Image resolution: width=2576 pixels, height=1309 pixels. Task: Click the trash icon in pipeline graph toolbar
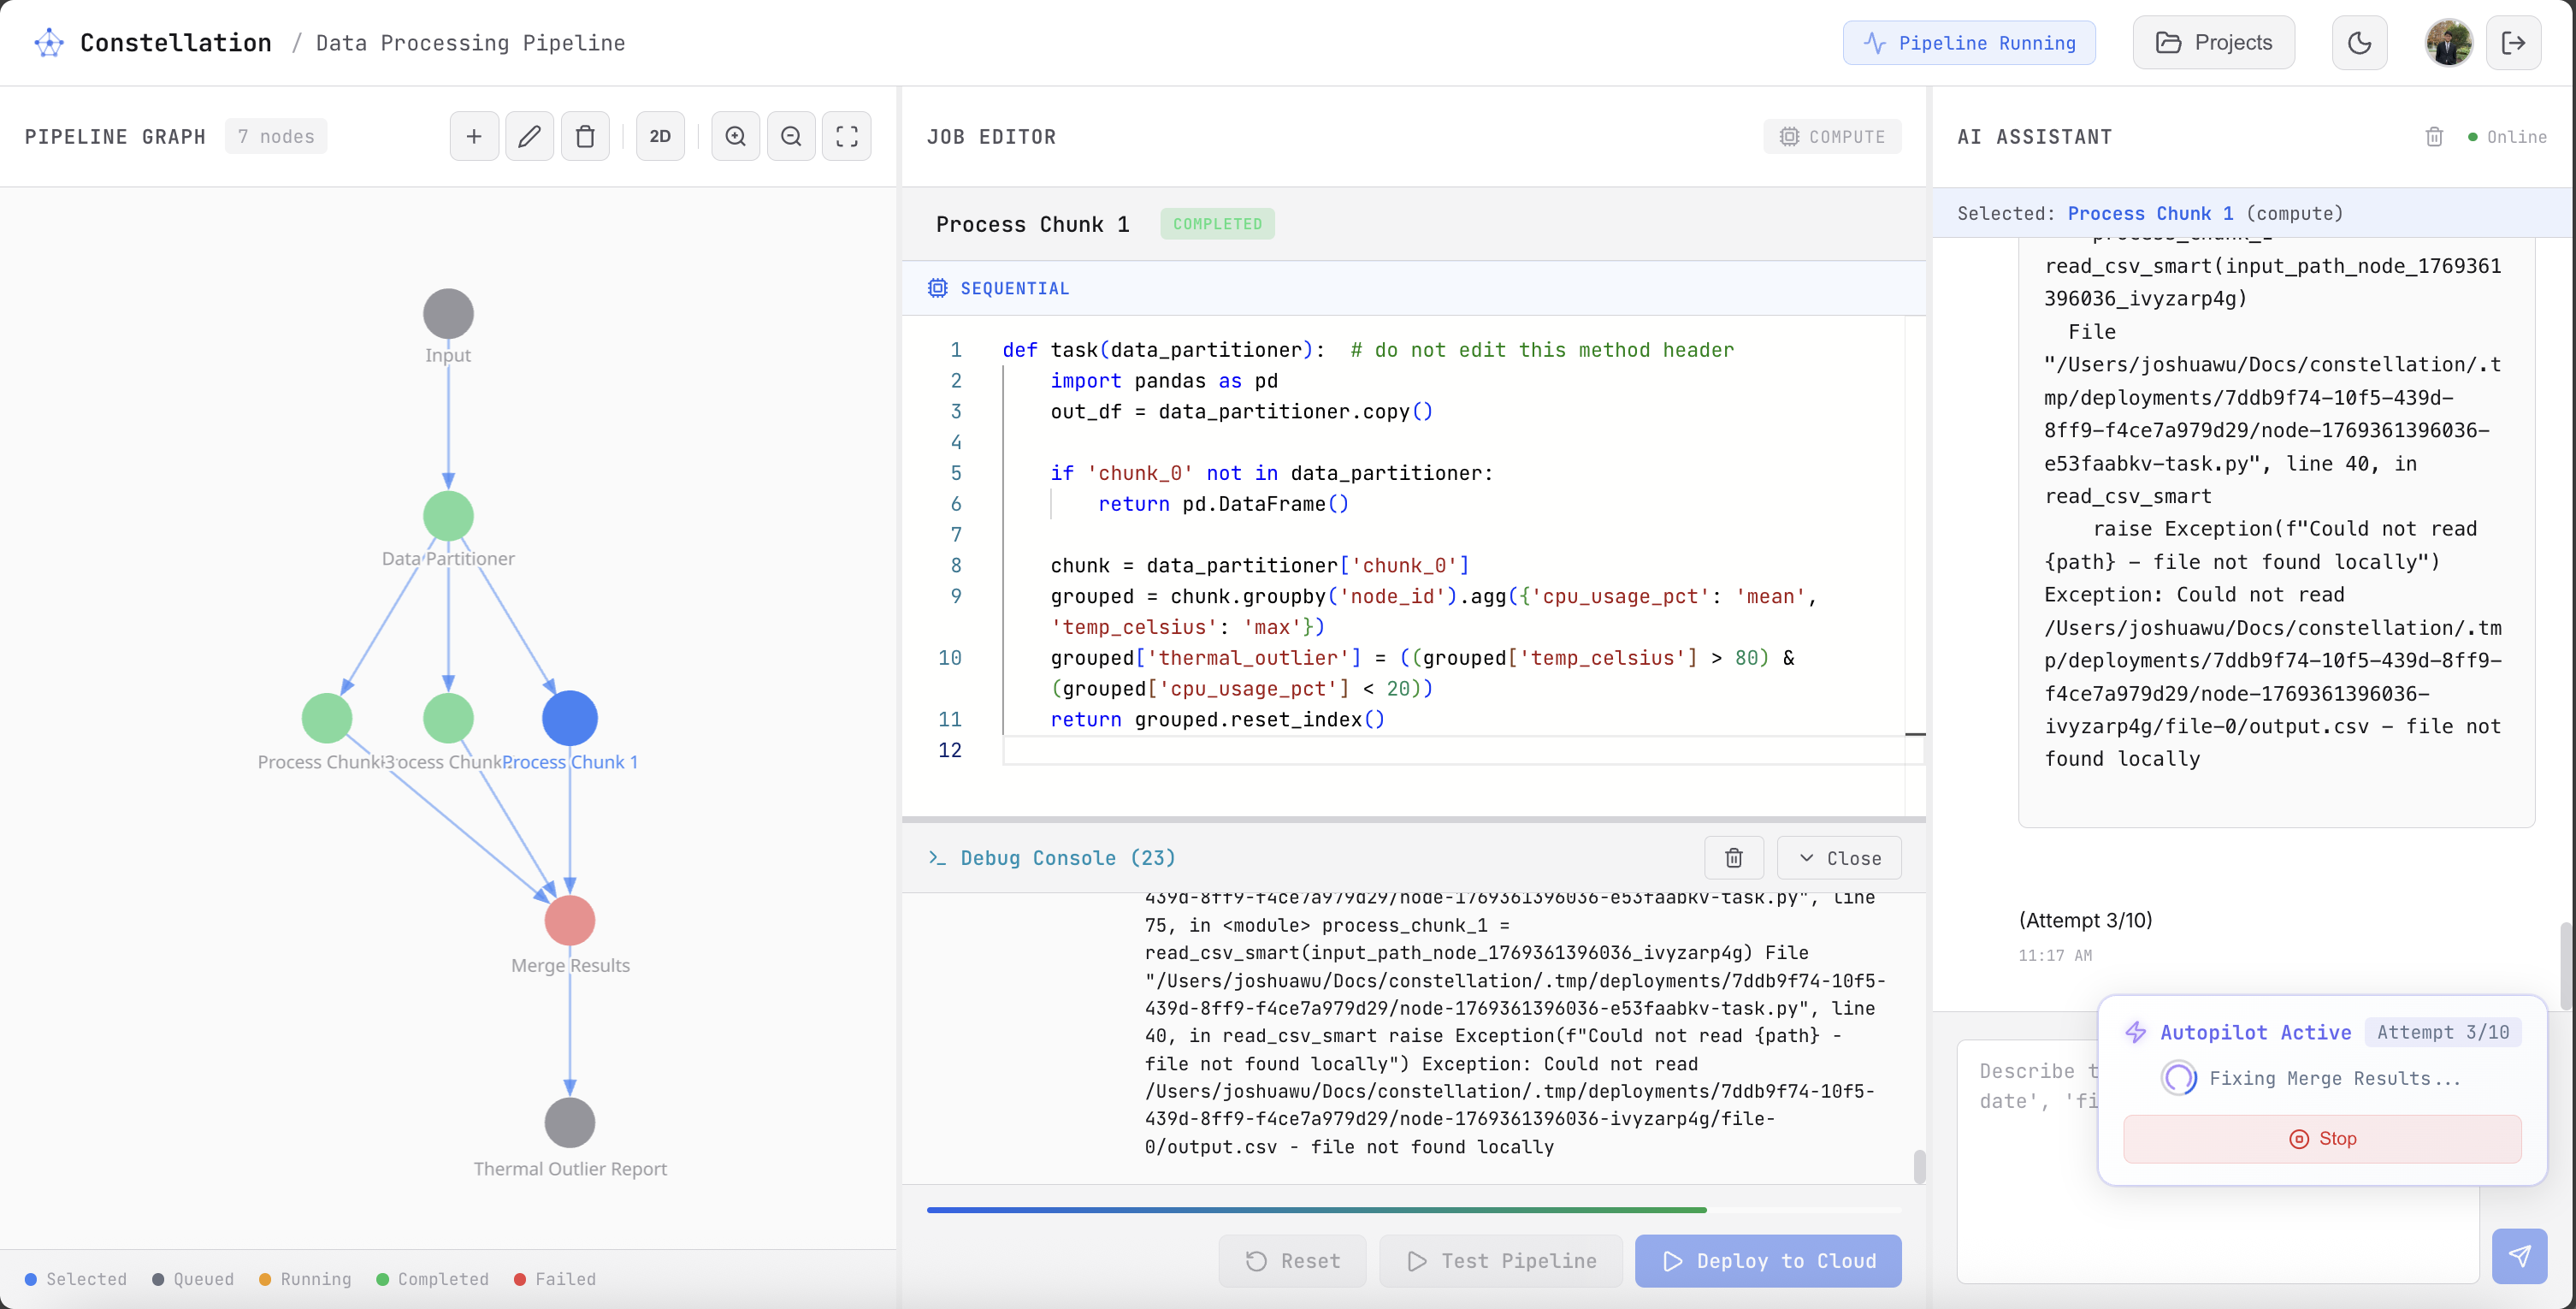point(585,136)
